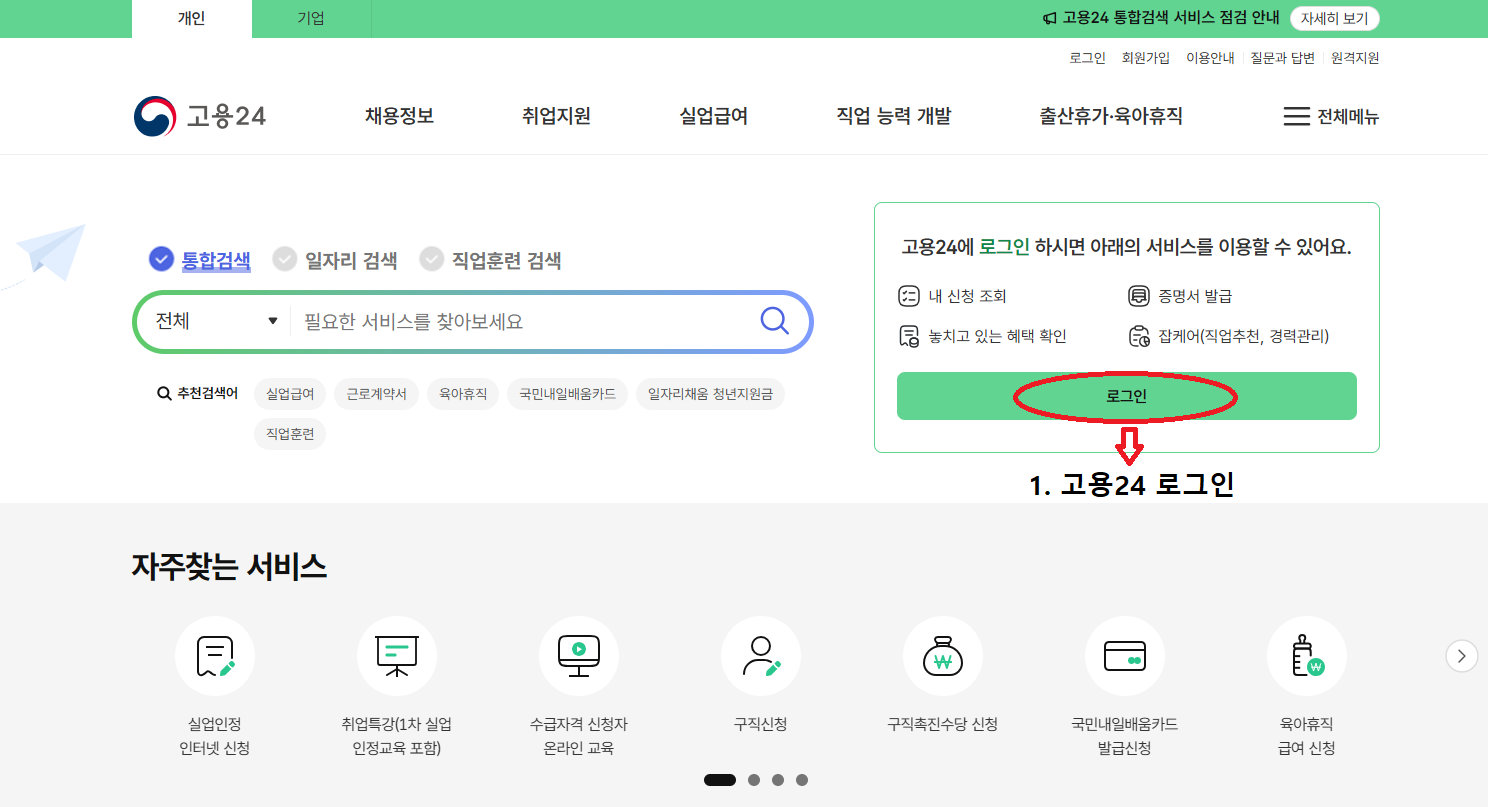Open the 국민내일배움카드 발급신청 card icon
Image resolution: width=1488 pixels, height=807 pixels.
tap(1125, 656)
